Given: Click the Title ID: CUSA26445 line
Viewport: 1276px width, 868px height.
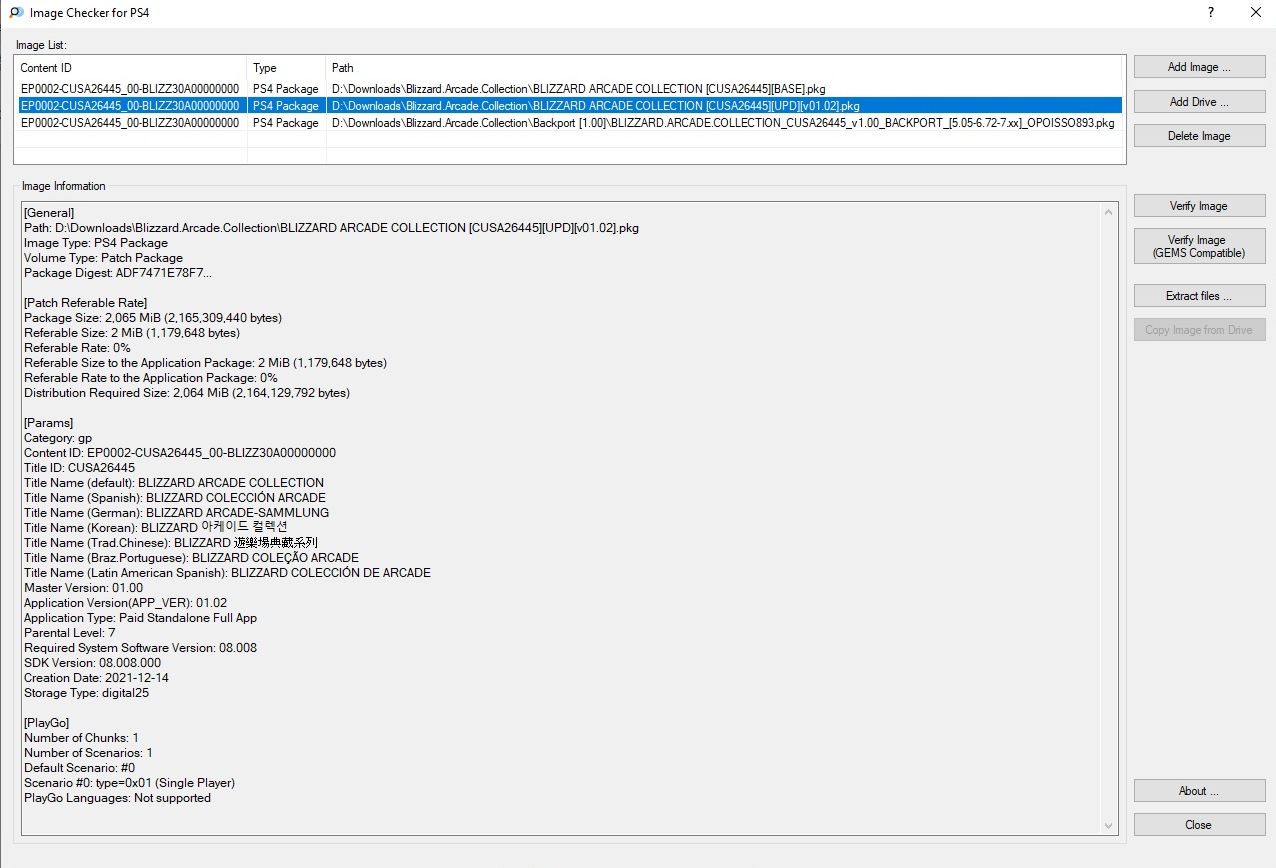Looking at the screenshot, I should [80, 468].
